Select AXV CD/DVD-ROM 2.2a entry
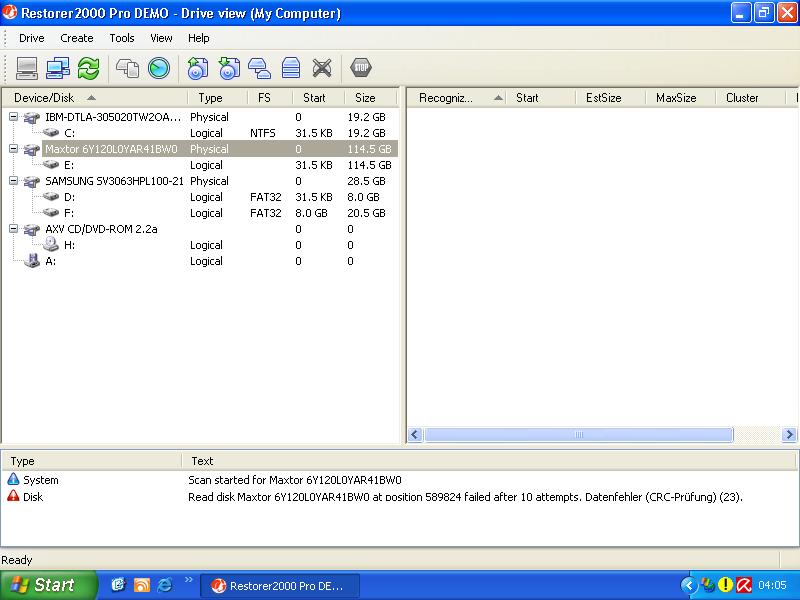Screen dimensions: 800x600 [101, 229]
